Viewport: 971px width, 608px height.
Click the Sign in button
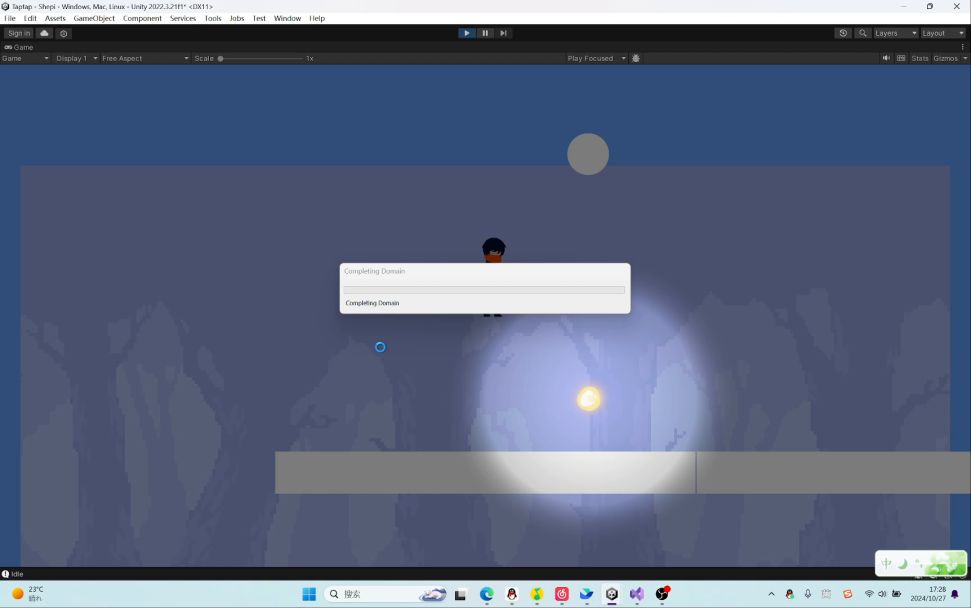point(19,33)
